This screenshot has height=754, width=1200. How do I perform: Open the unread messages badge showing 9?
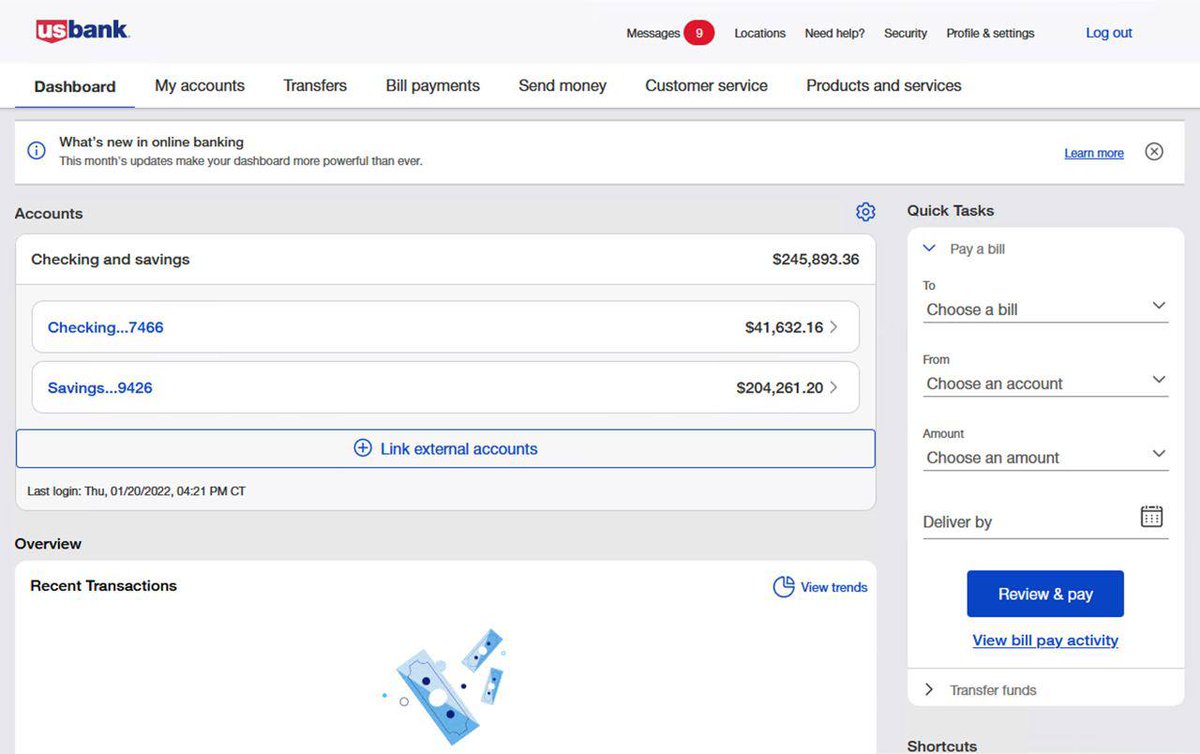click(x=699, y=33)
